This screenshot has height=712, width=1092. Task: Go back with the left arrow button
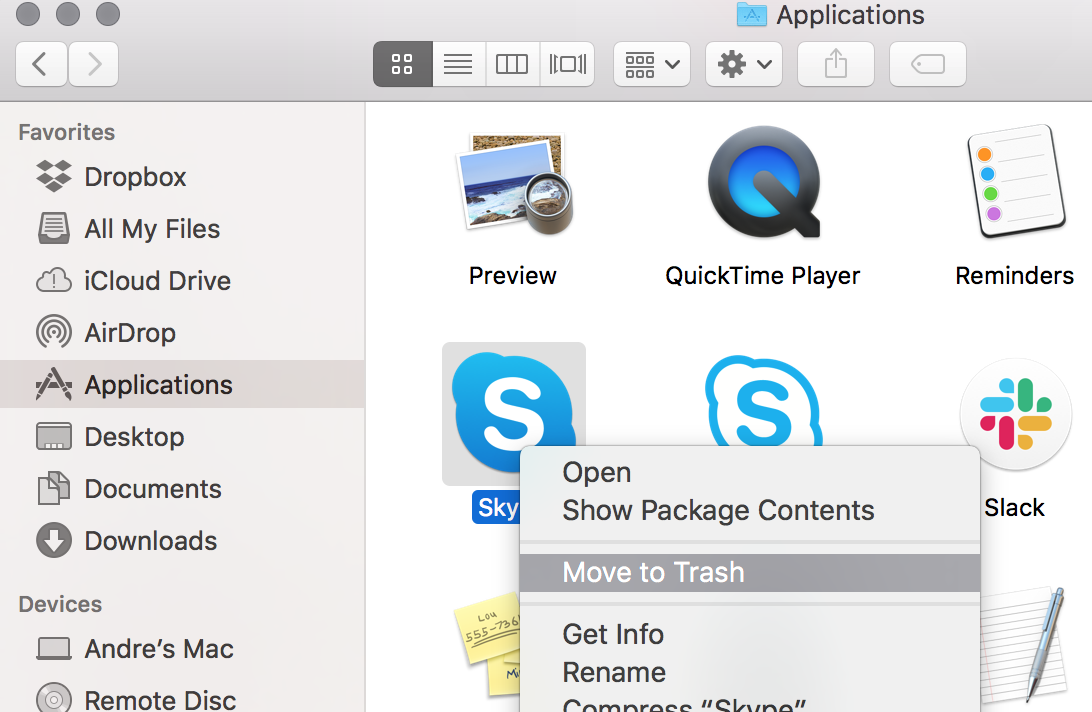pos(41,64)
